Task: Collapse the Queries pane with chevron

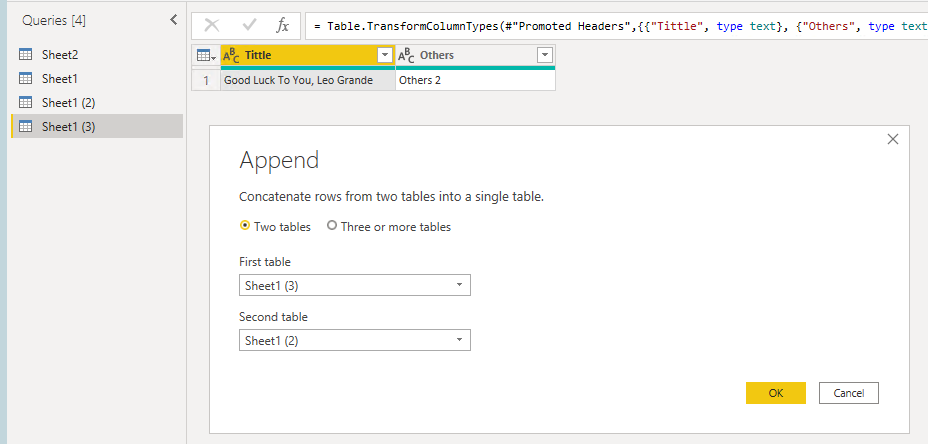Action: tap(173, 20)
